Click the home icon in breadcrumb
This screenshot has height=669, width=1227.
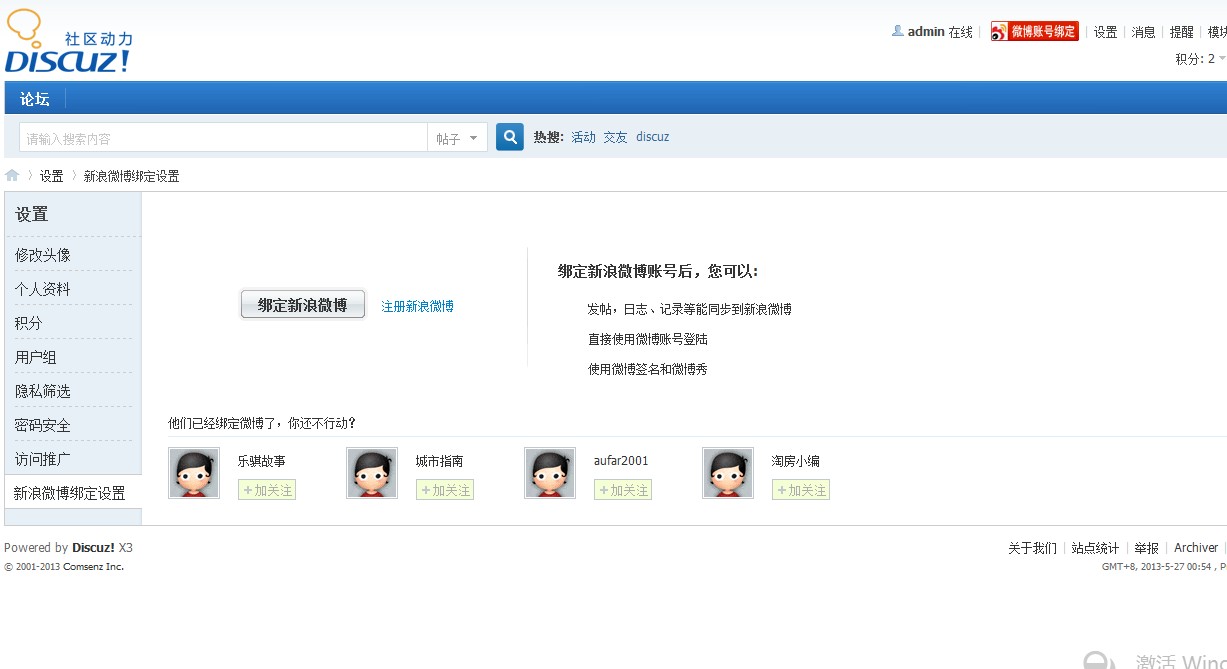[x=12, y=176]
